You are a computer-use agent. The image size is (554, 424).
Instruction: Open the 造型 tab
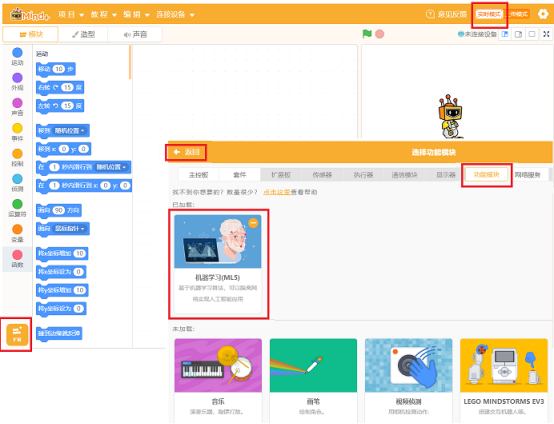pos(83,34)
